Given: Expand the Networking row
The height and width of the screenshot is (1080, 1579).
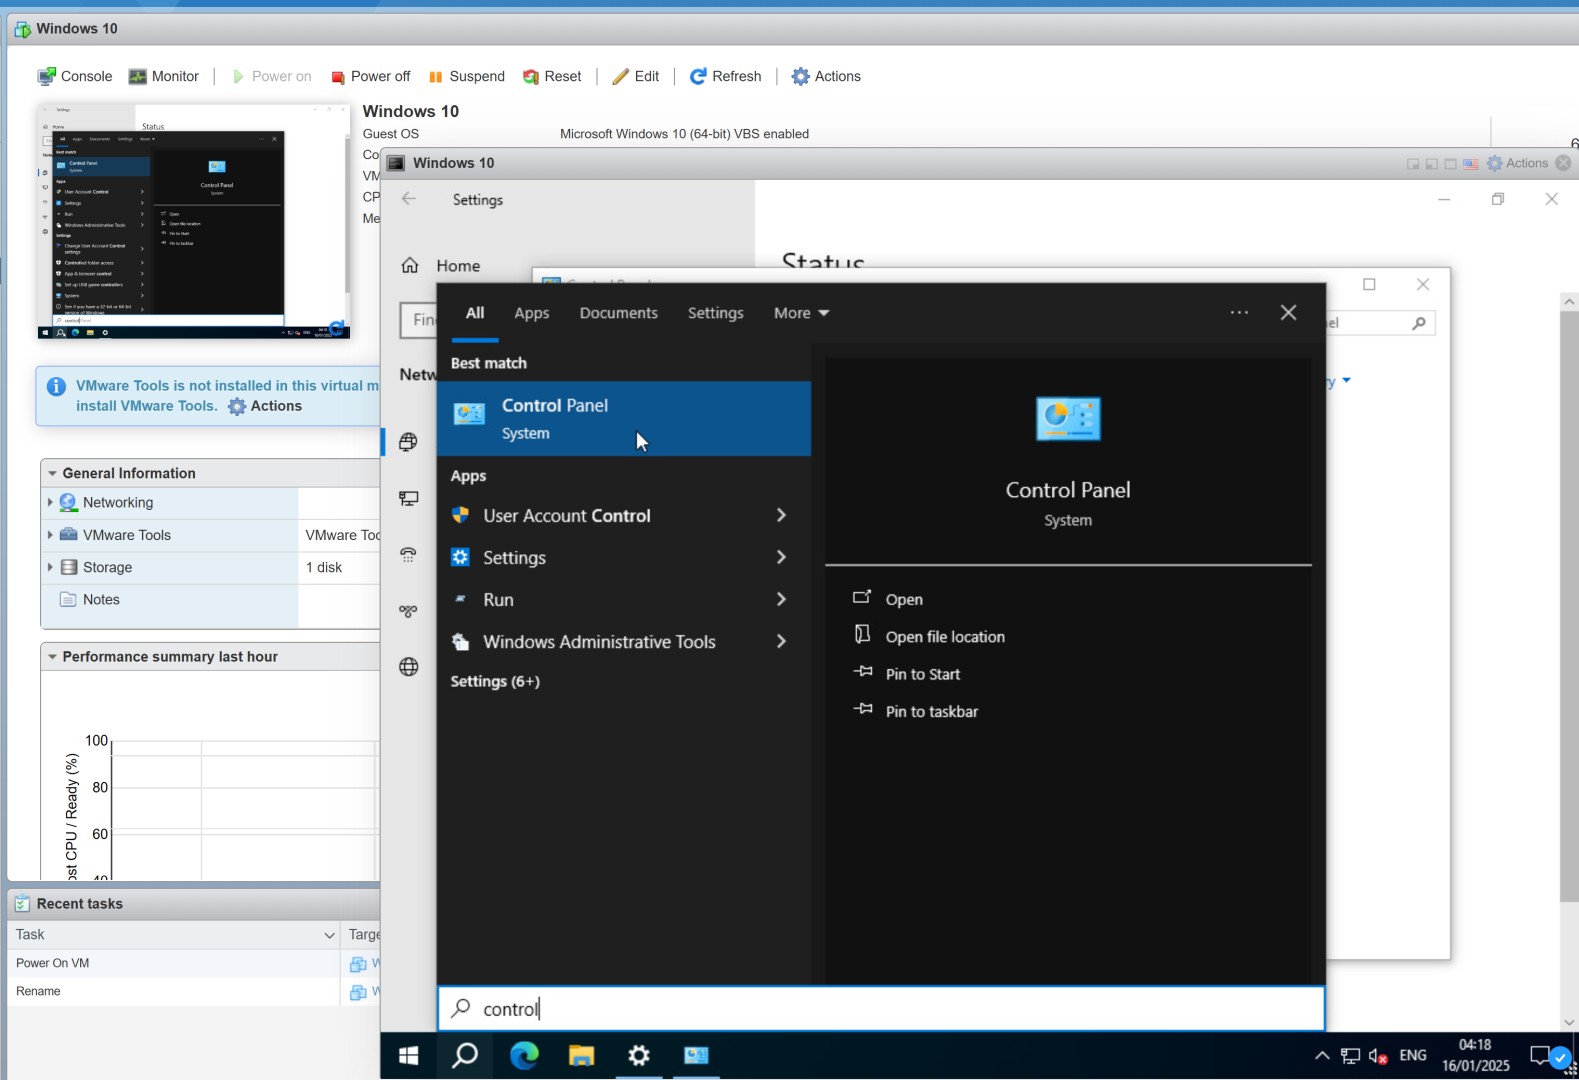Looking at the screenshot, I should pyautogui.click(x=50, y=502).
